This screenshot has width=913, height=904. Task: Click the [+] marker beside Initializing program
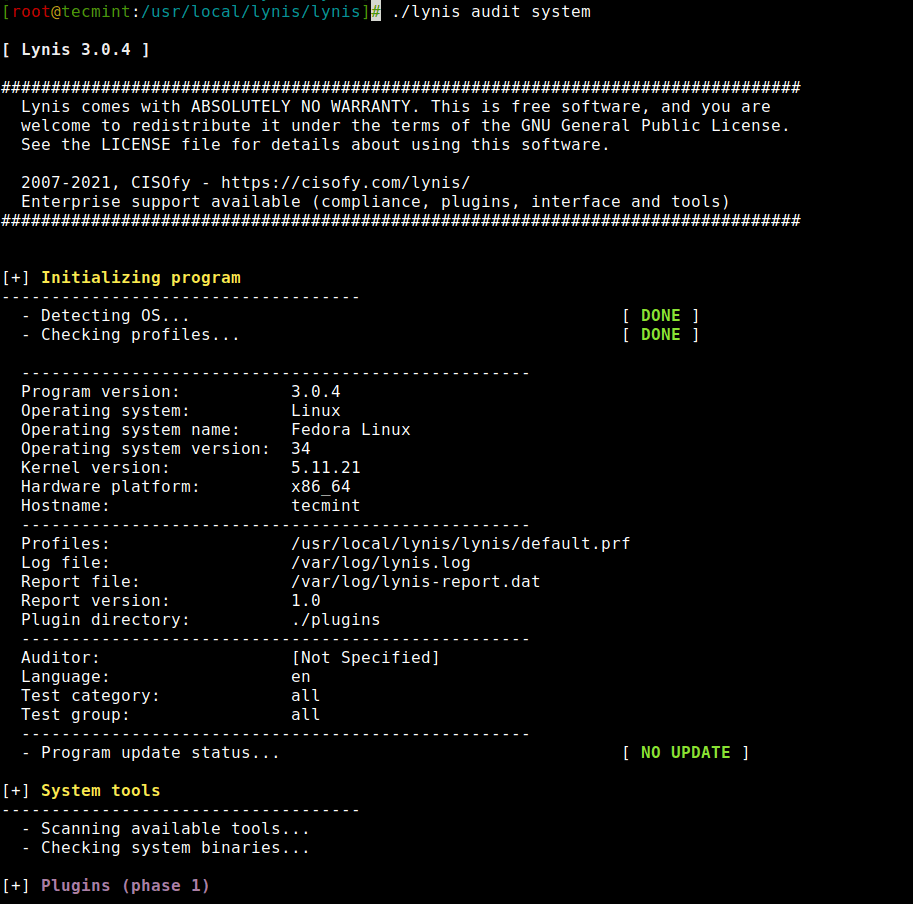[x=16, y=278]
